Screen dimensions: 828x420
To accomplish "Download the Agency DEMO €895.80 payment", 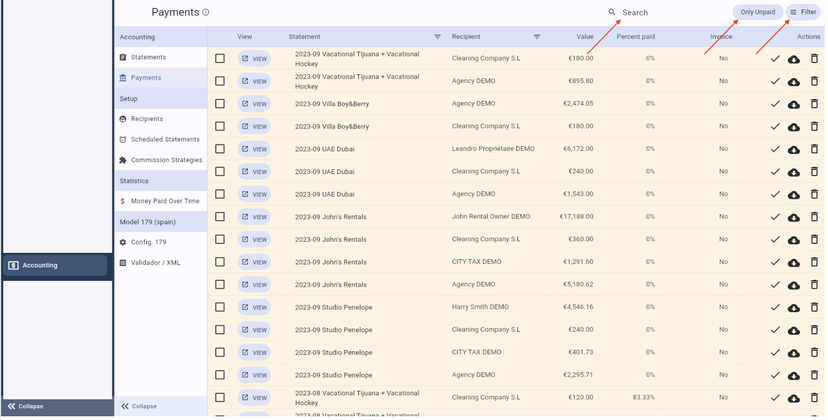I will coord(793,82).
